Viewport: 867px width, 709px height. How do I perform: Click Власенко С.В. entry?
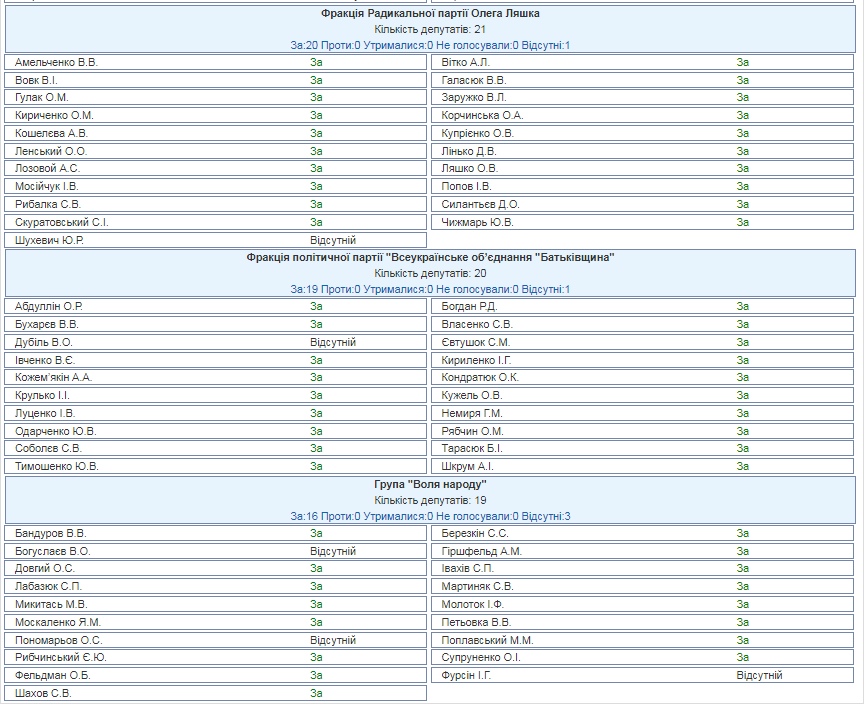tap(643, 324)
